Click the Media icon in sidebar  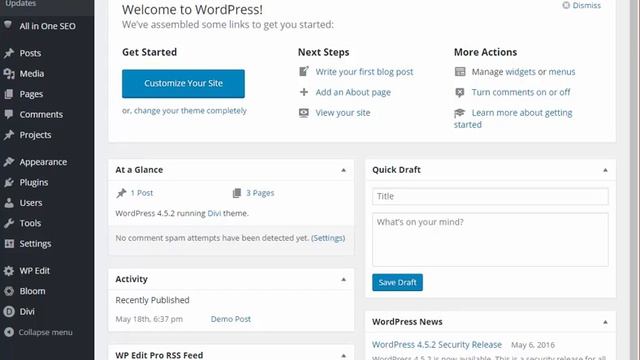[x=9, y=73]
